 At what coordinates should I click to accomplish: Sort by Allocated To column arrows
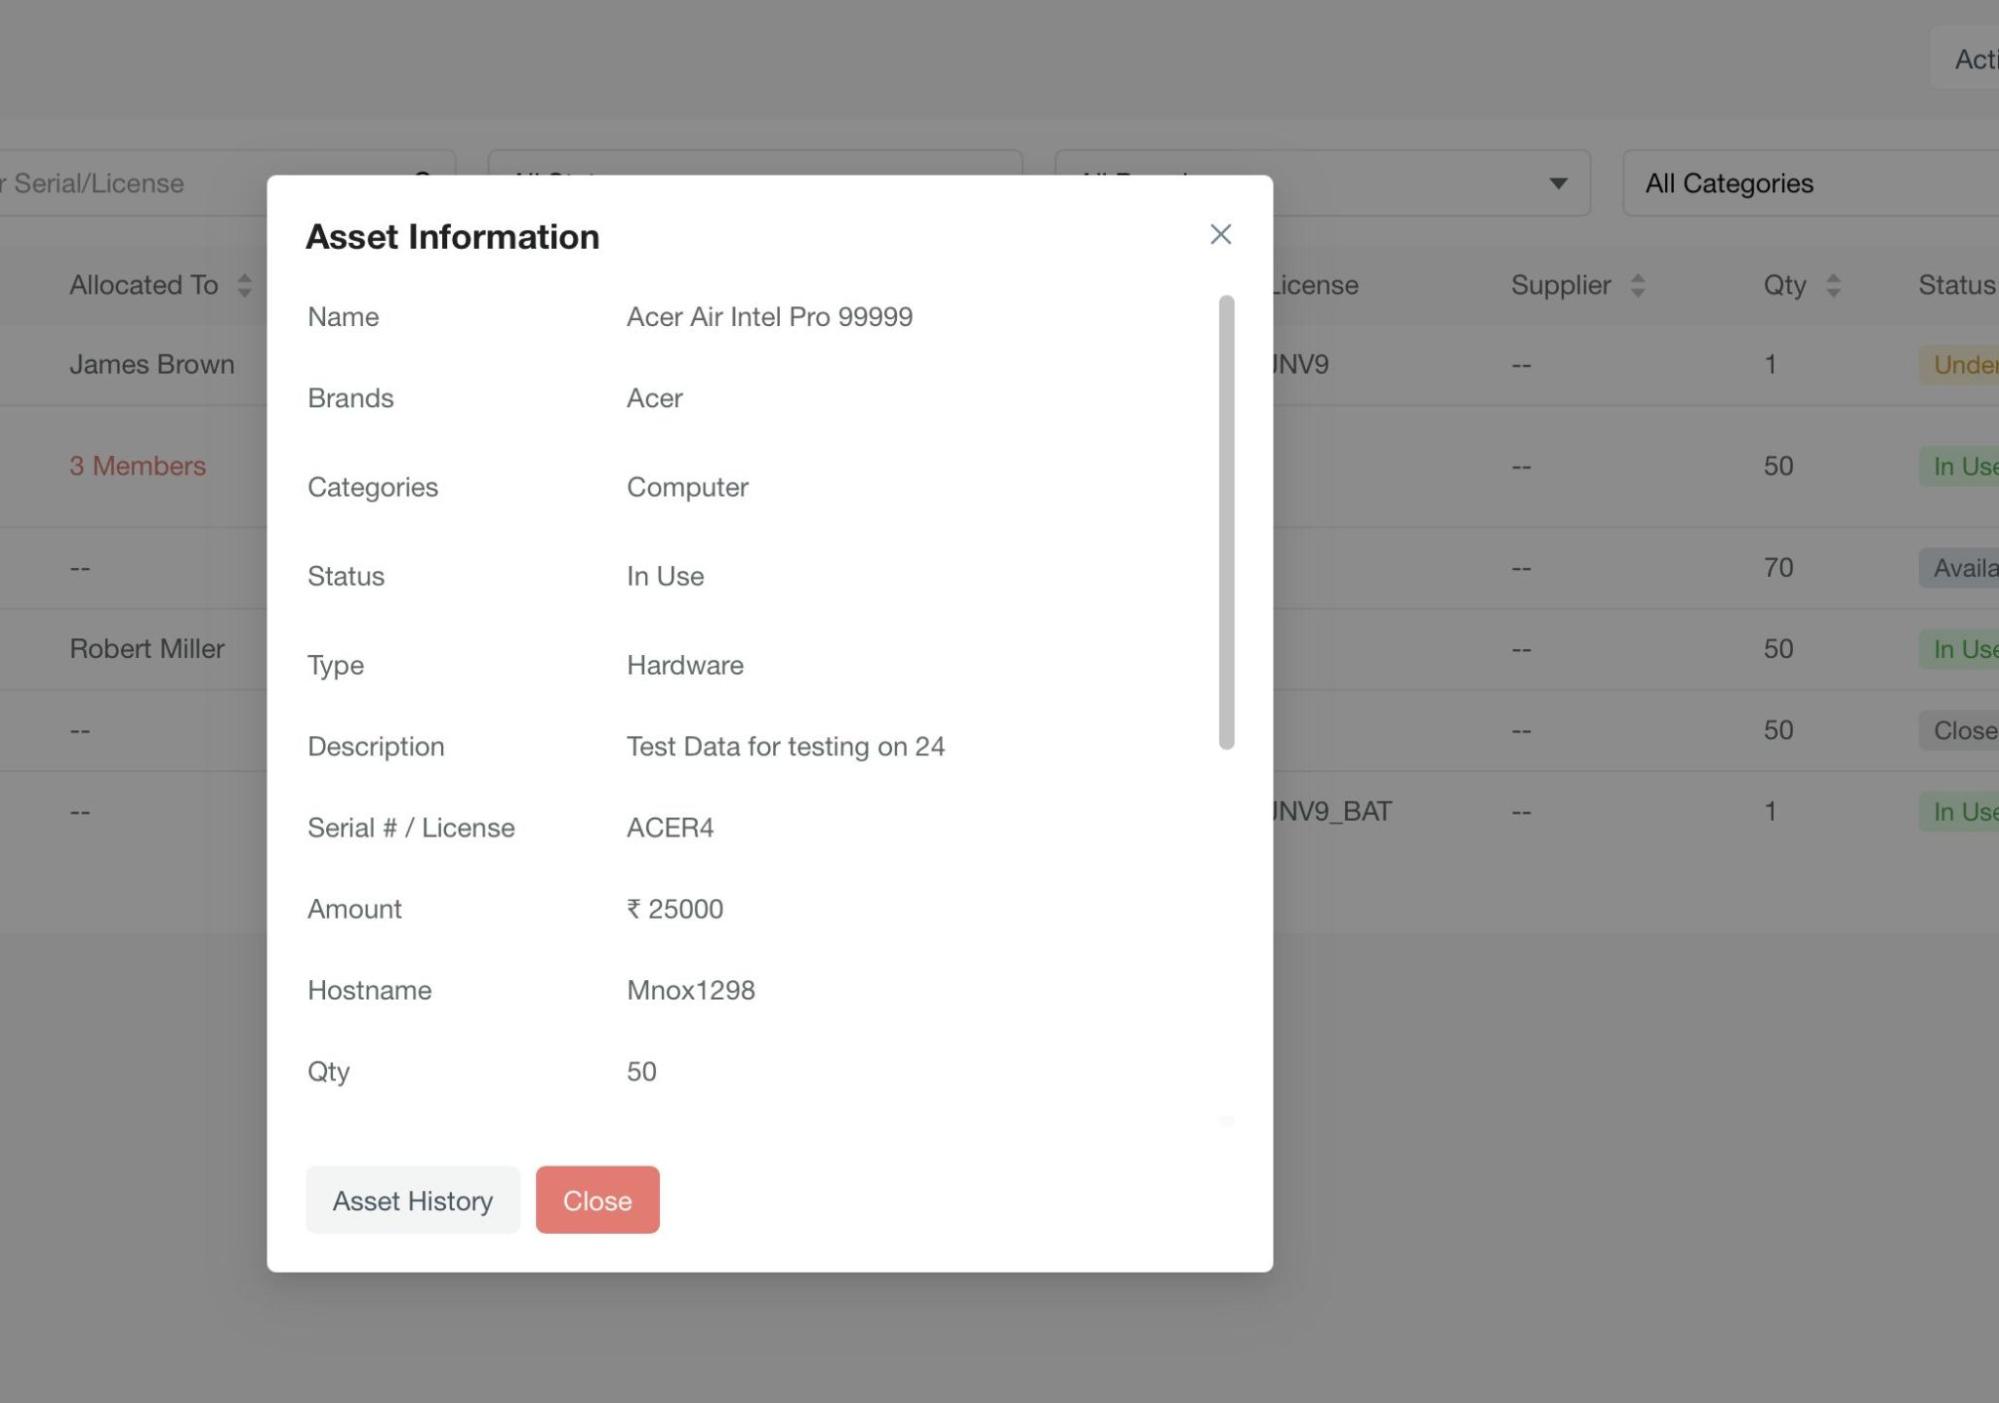tap(244, 286)
